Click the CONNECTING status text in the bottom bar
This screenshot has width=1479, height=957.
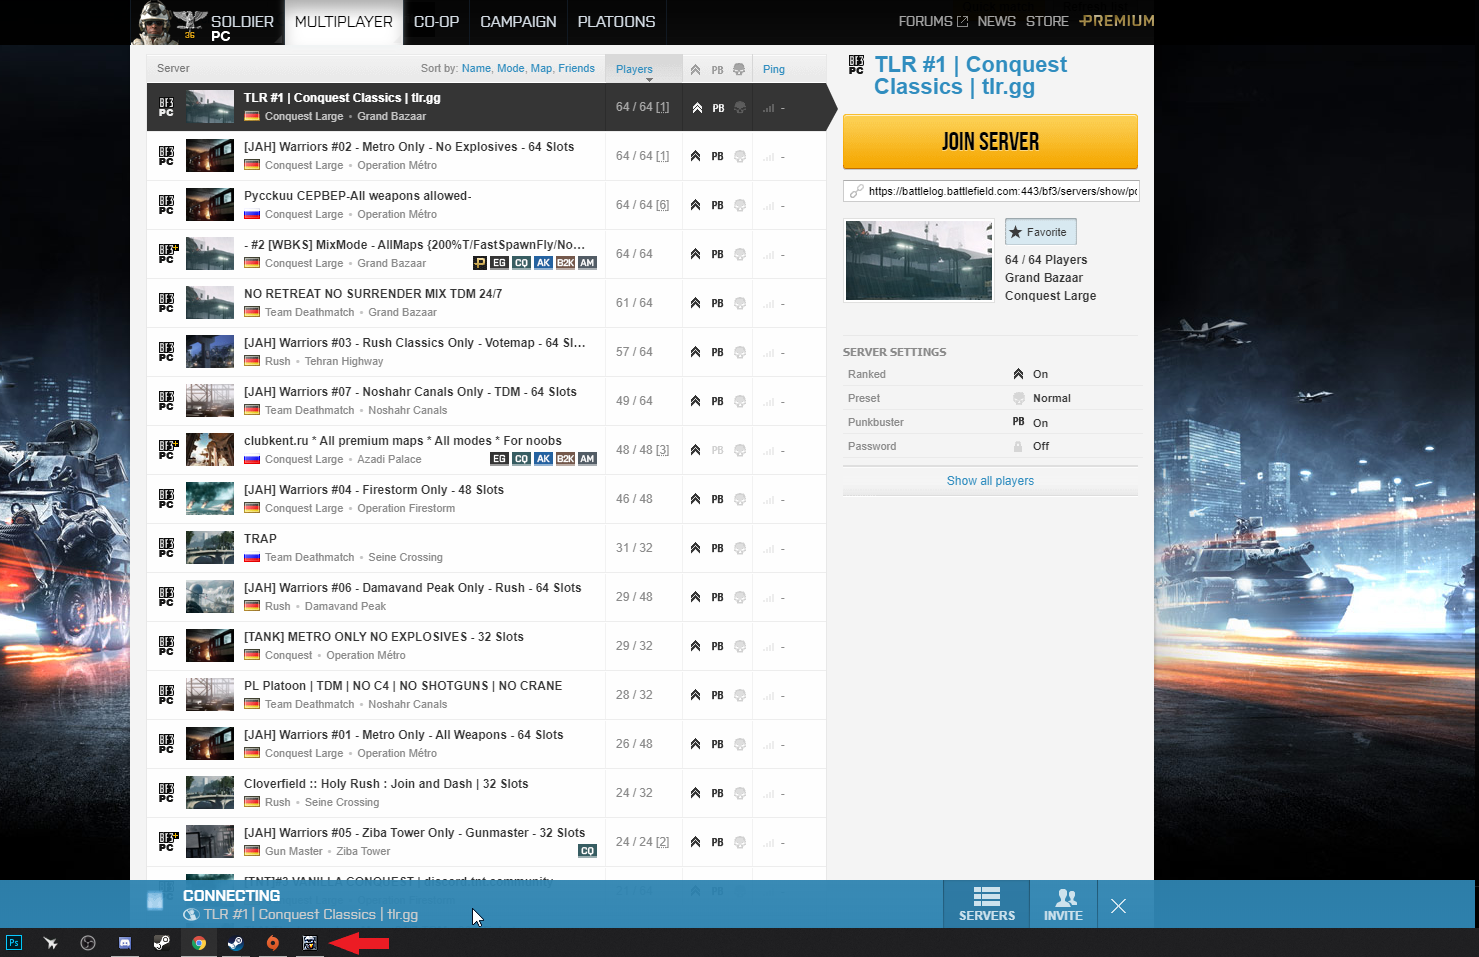tap(231, 896)
